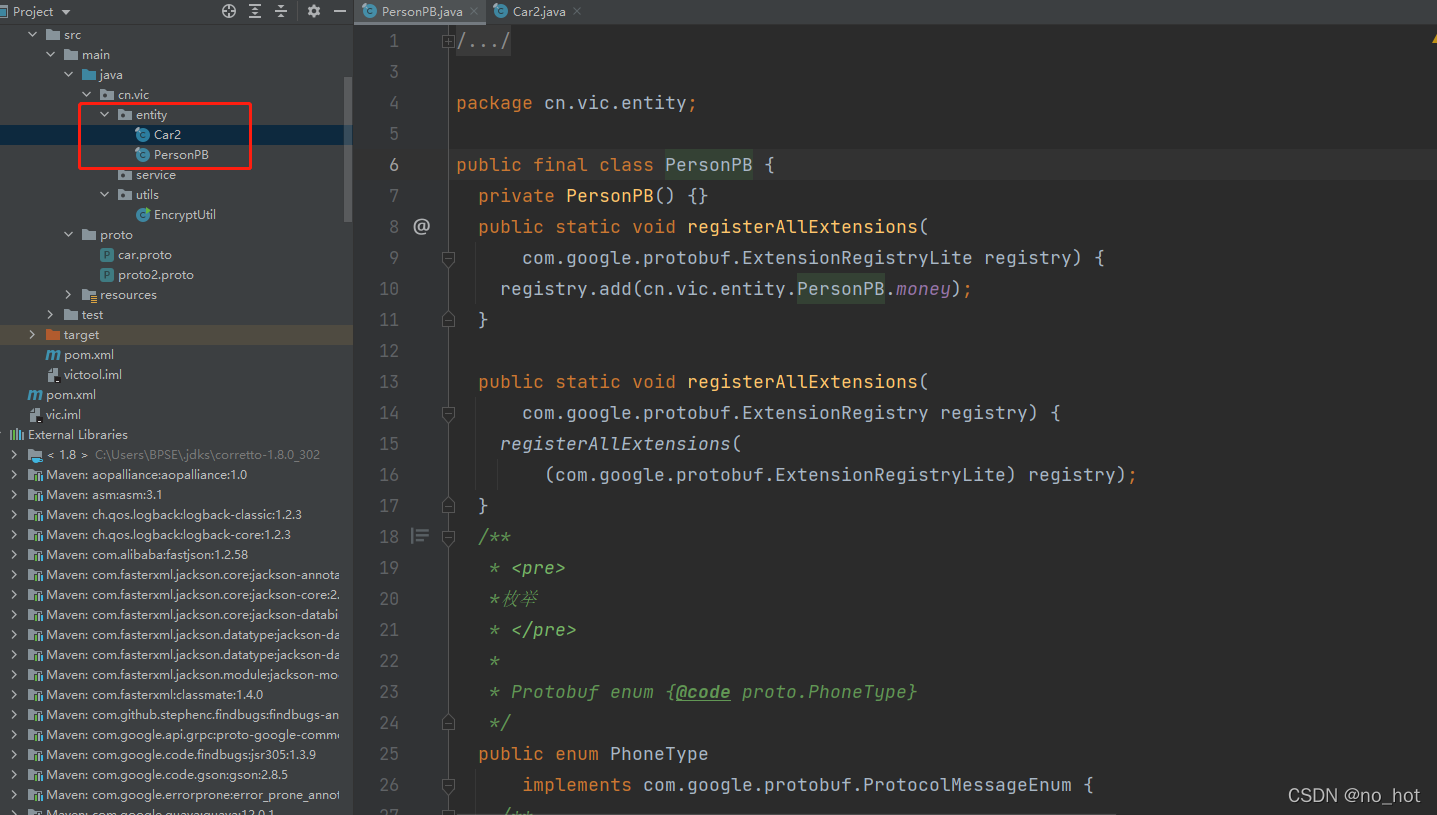
Task: Expand the resources folder arrow
Action: click(69, 295)
